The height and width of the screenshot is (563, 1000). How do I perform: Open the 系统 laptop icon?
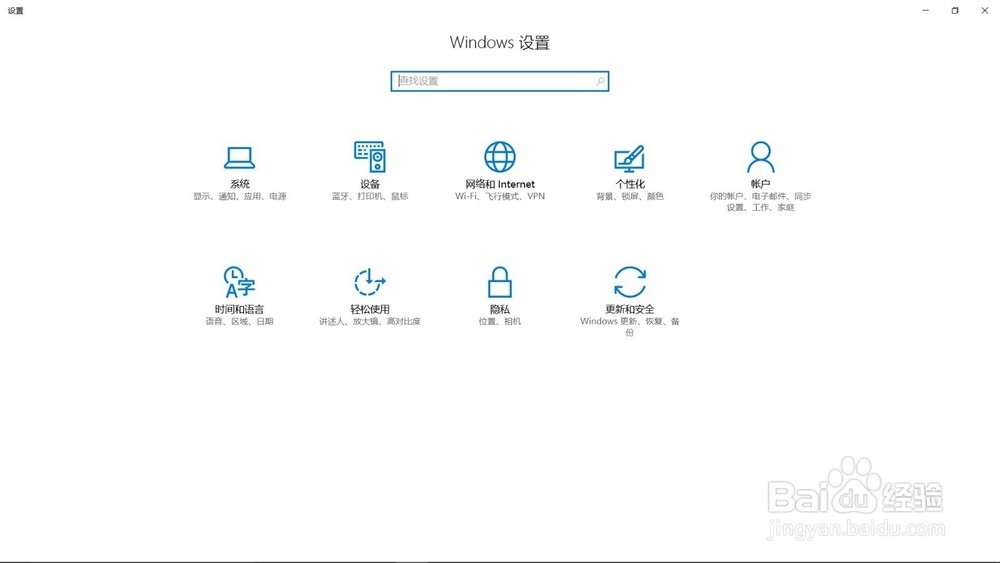[239, 157]
